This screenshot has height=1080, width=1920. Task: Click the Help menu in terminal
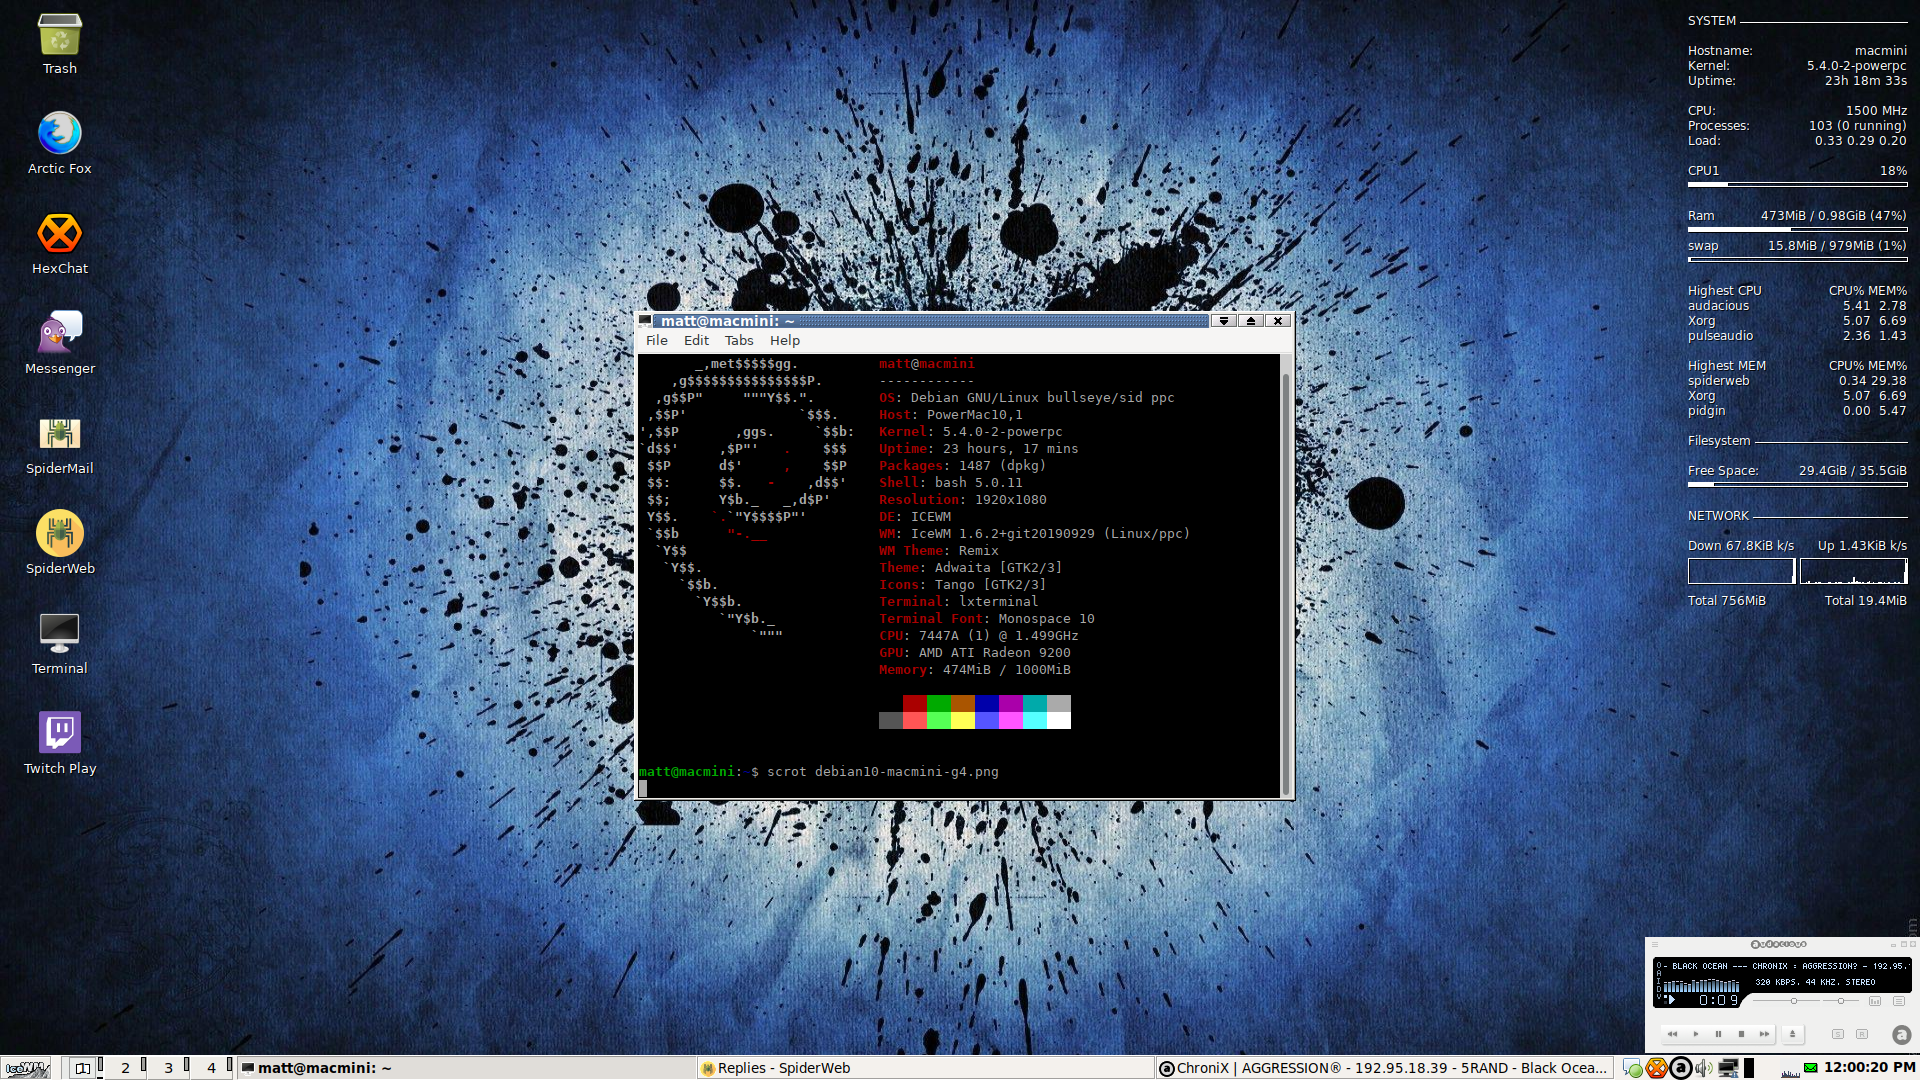(x=783, y=340)
